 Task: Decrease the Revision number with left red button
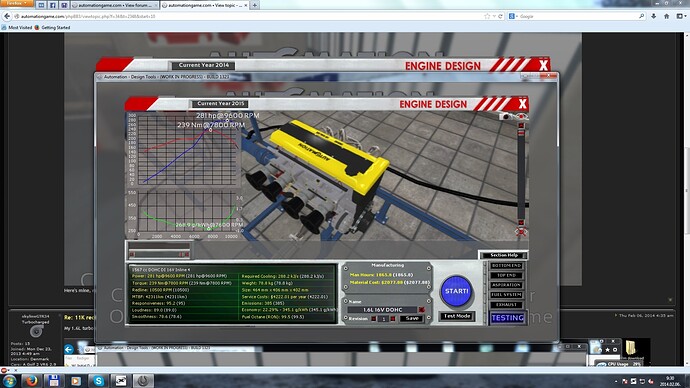[374, 318]
